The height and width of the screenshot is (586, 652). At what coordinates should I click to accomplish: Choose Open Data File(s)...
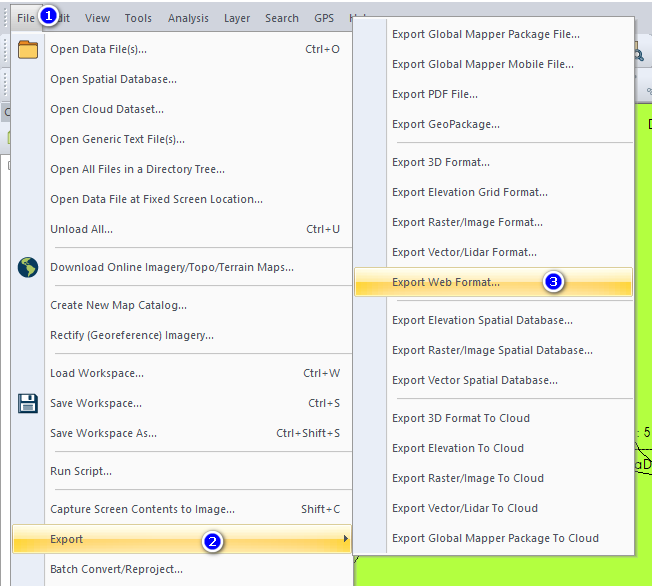point(182,49)
